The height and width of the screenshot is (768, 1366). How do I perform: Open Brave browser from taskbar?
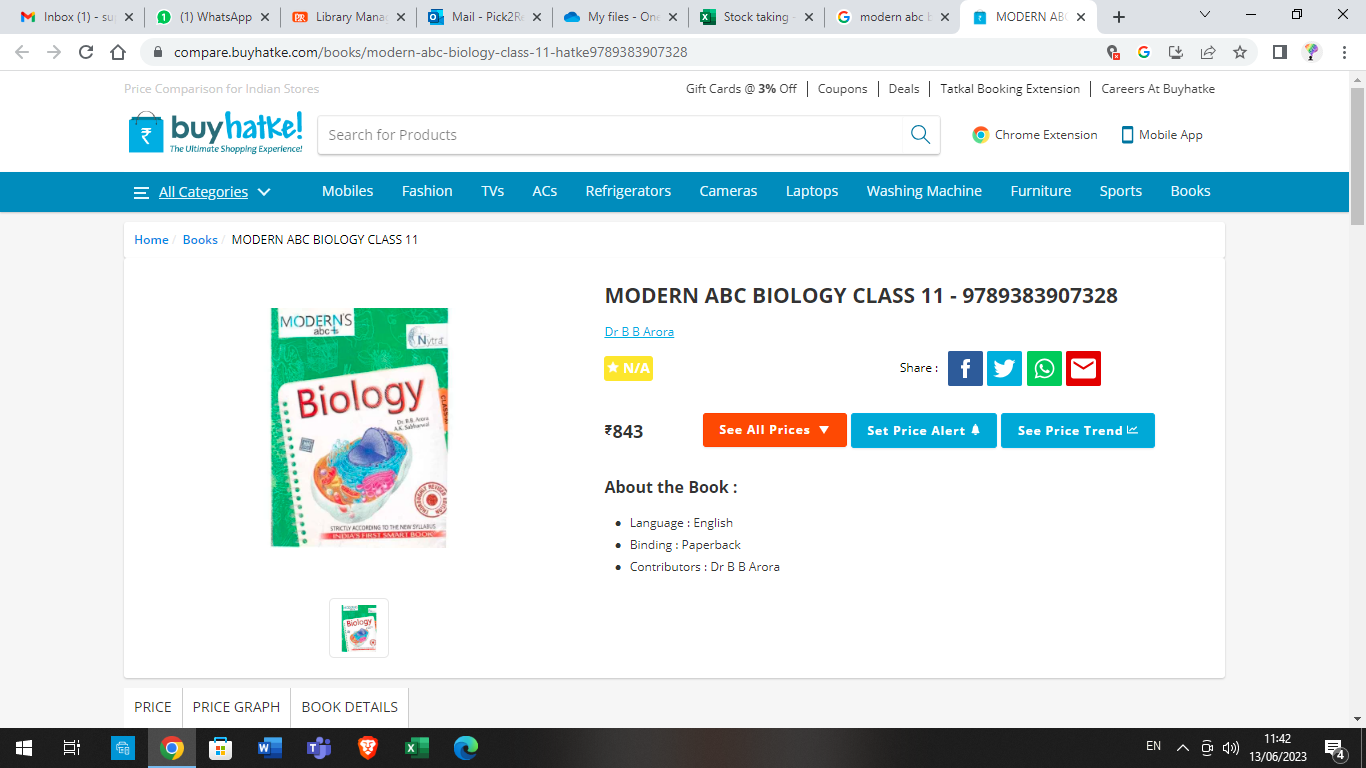tap(367, 747)
